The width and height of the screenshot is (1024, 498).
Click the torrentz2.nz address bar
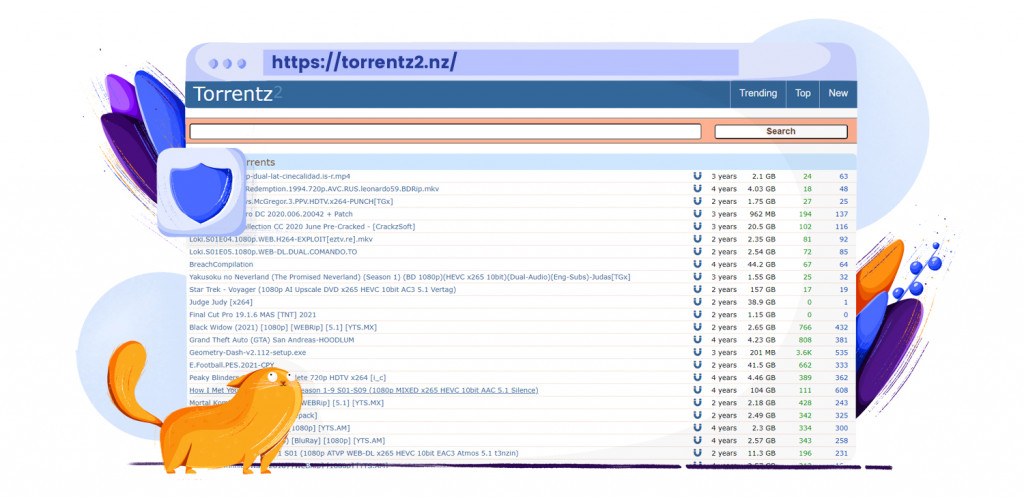(500, 63)
